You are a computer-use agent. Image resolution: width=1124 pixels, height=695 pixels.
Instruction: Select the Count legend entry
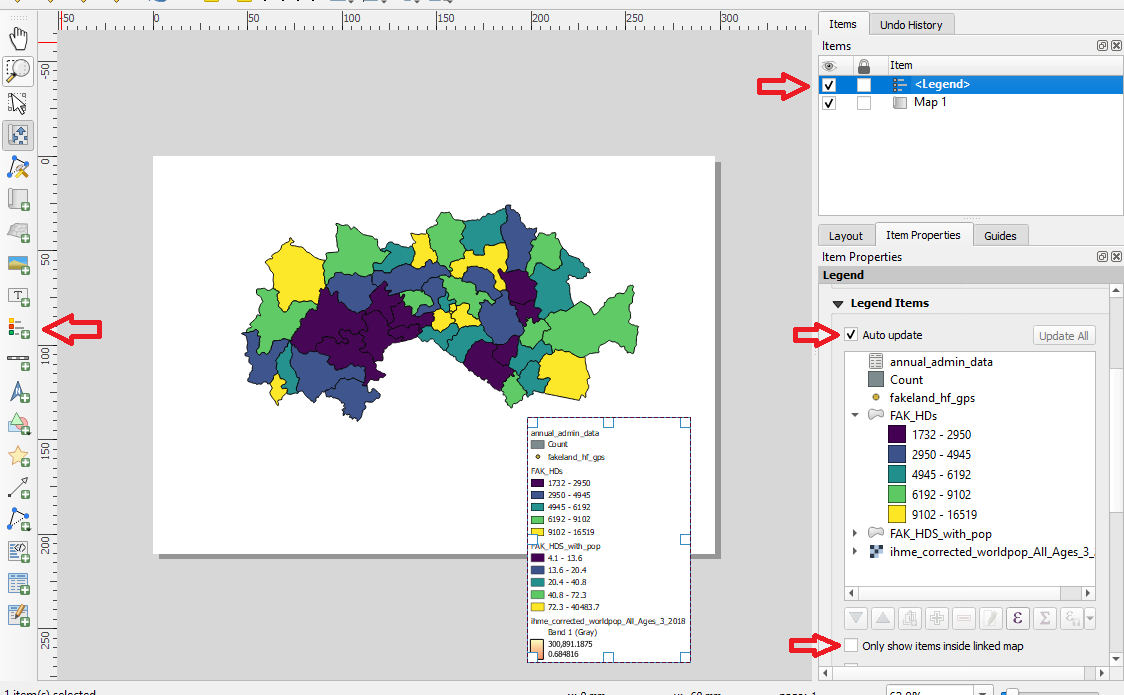pos(906,380)
